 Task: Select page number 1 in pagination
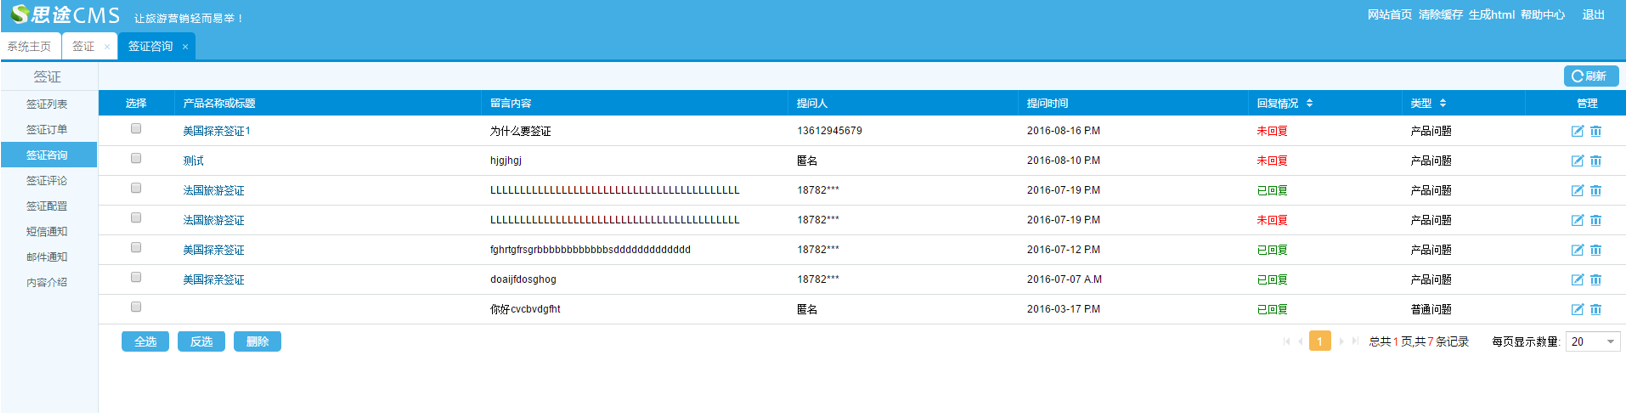1320,342
